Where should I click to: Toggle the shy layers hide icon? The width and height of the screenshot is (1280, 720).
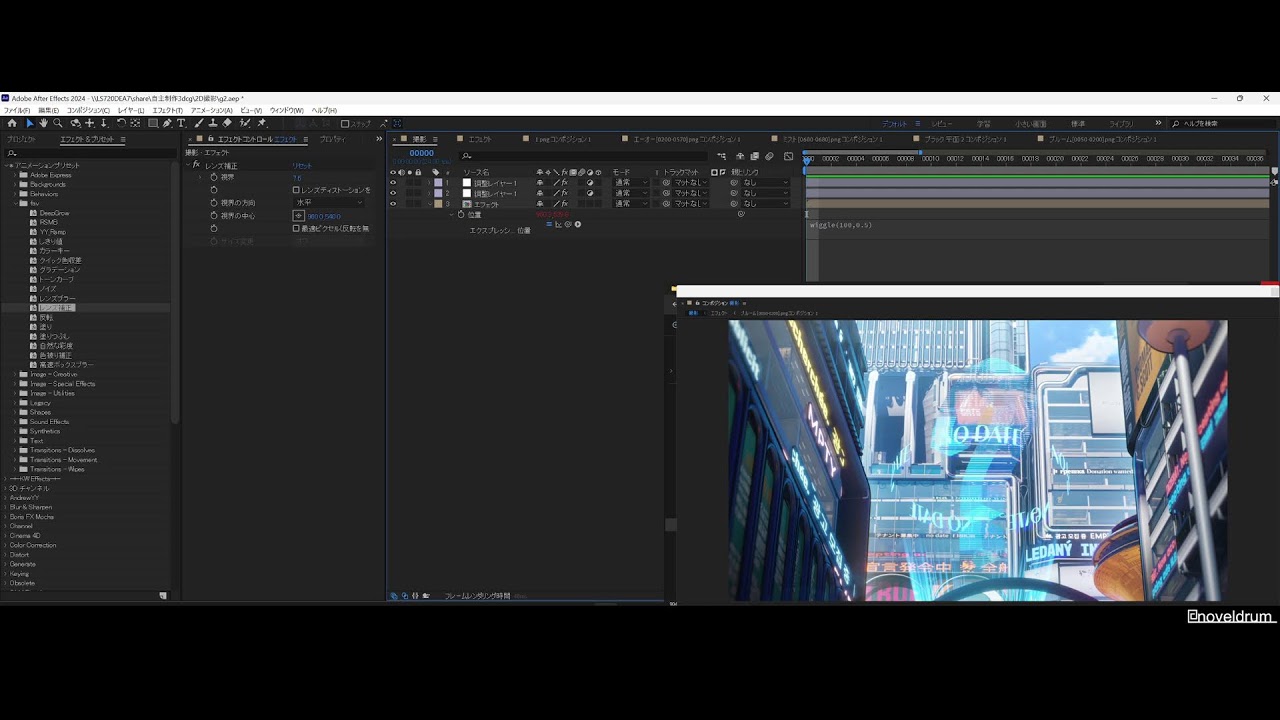click(740, 156)
